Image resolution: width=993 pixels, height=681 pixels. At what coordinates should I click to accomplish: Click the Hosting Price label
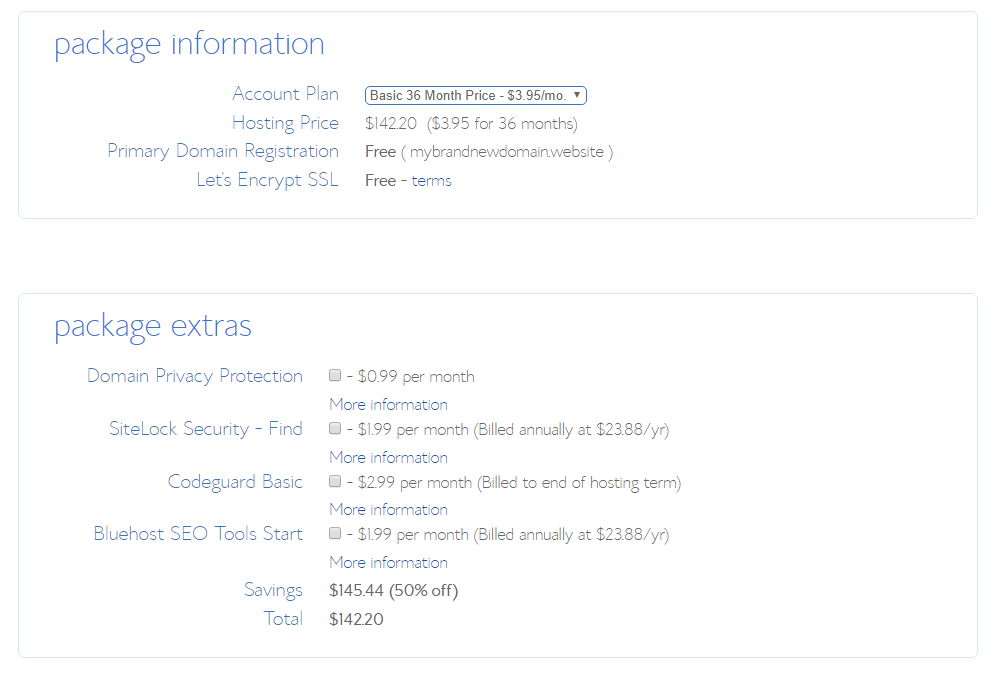point(286,123)
